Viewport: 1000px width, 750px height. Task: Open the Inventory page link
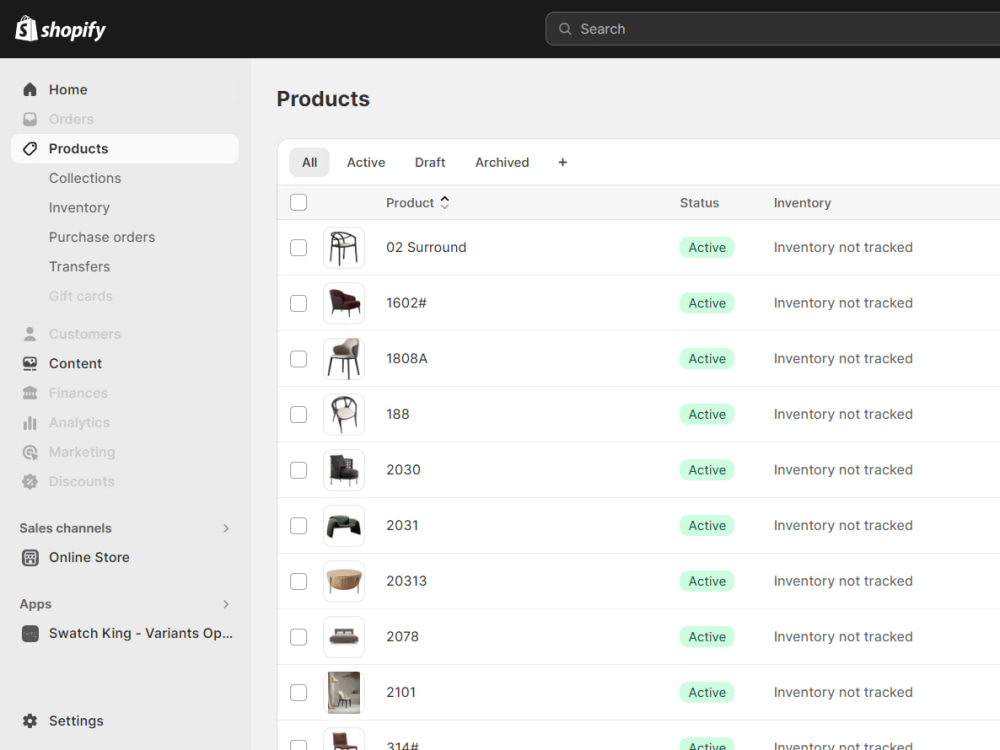pos(79,207)
